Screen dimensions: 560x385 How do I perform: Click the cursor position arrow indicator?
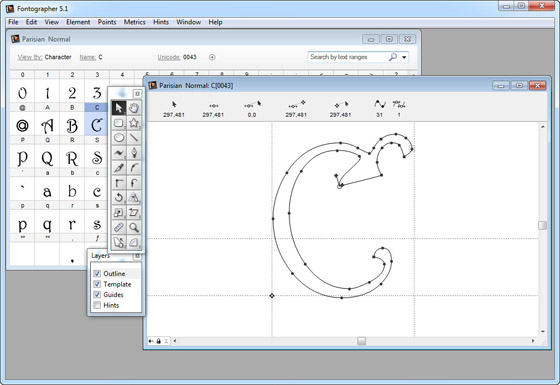tap(174, 104)
